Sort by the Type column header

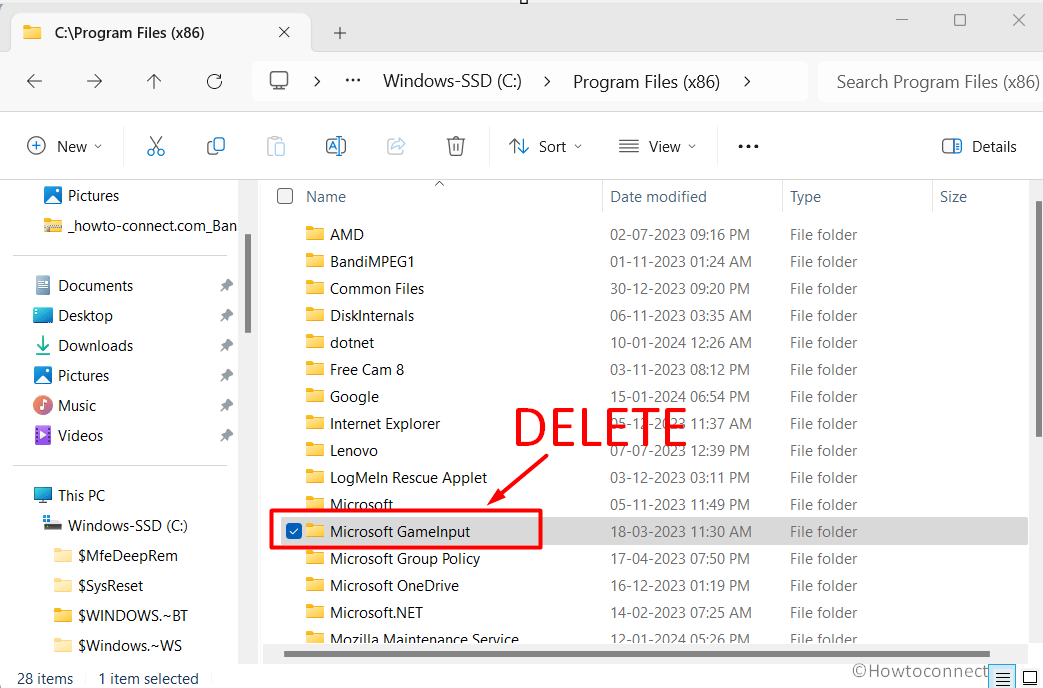[805, 197]
